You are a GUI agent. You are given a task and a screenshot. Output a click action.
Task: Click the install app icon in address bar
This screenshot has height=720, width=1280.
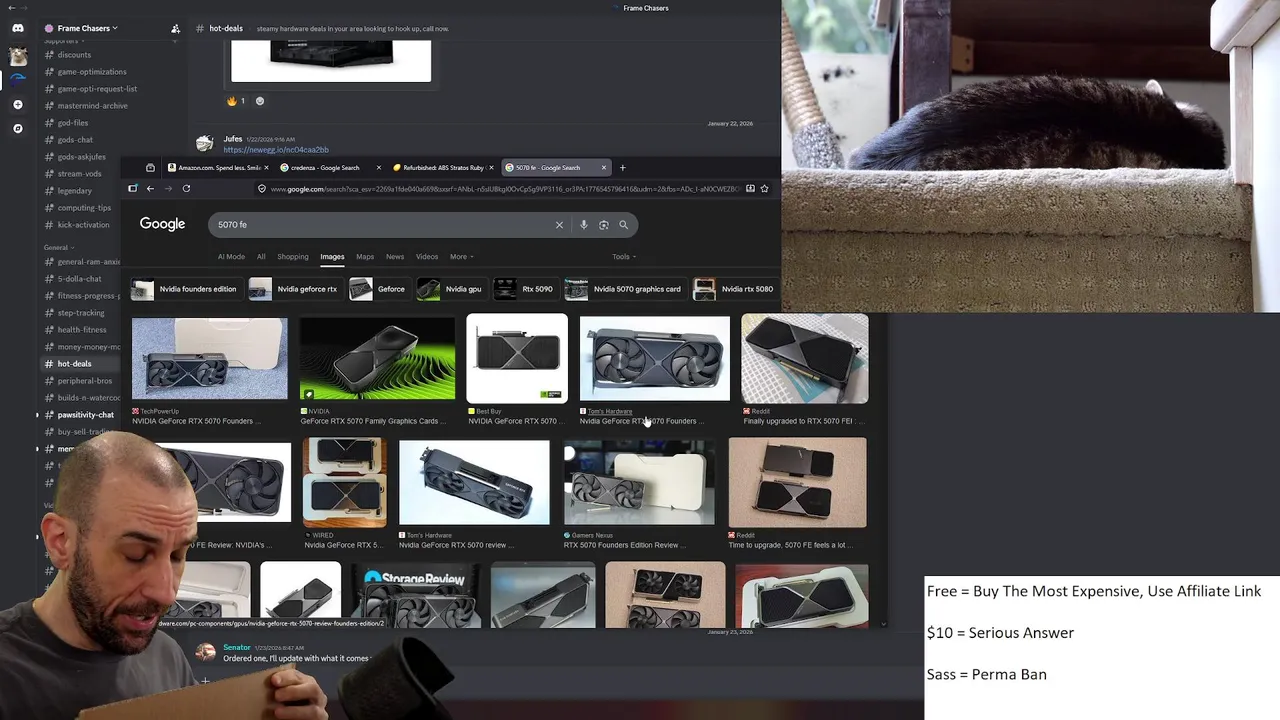[750, 188]
